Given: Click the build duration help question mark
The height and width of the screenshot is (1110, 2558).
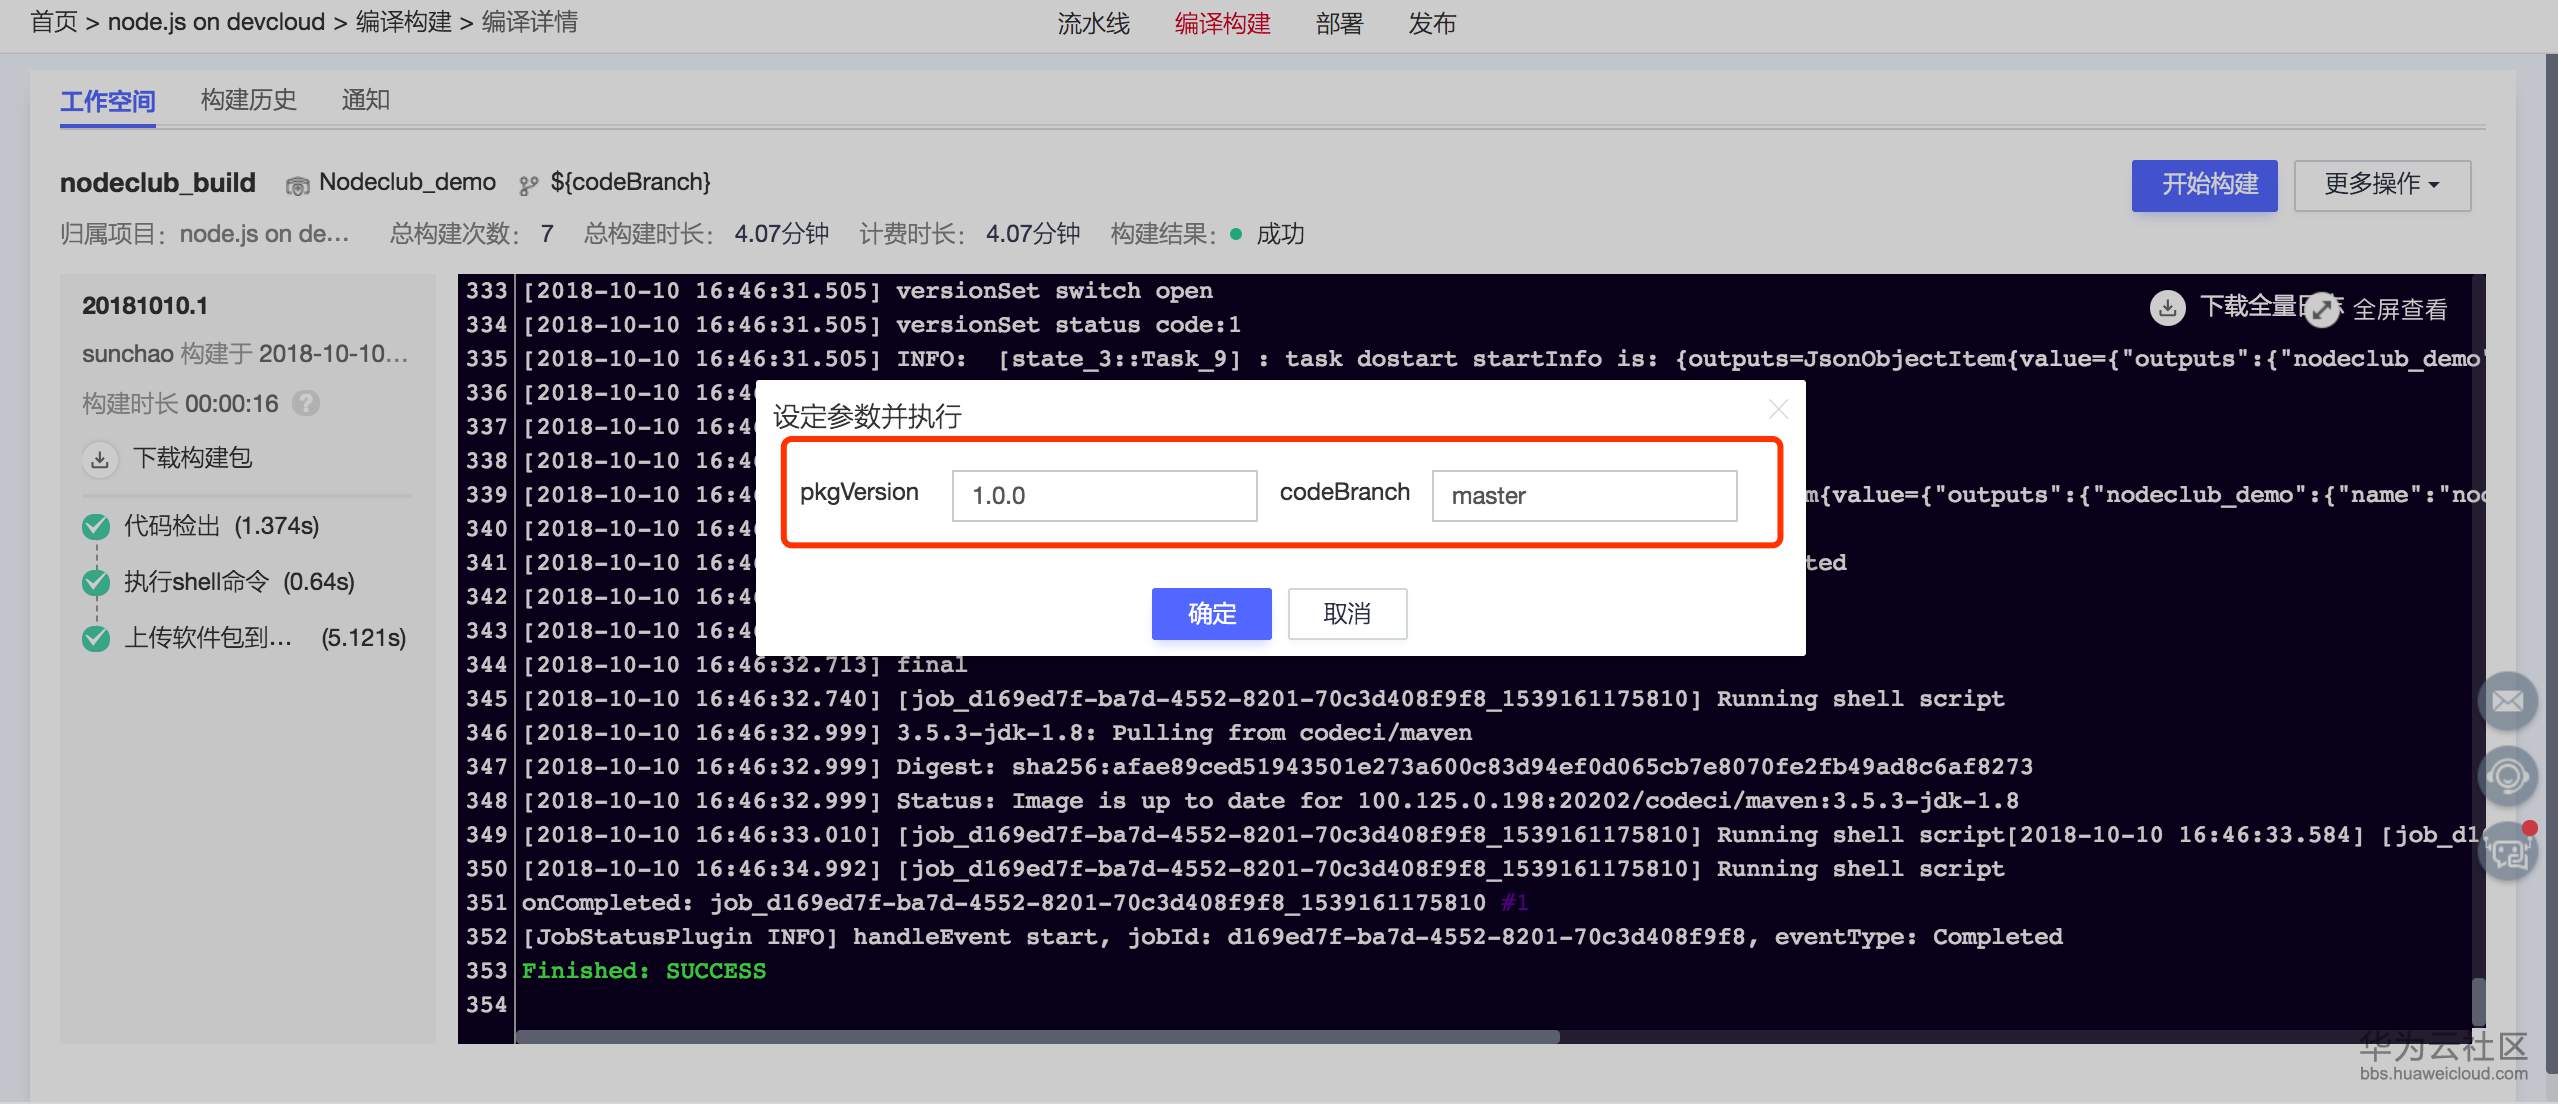Looking at the screenshot, I should [306, 403].
